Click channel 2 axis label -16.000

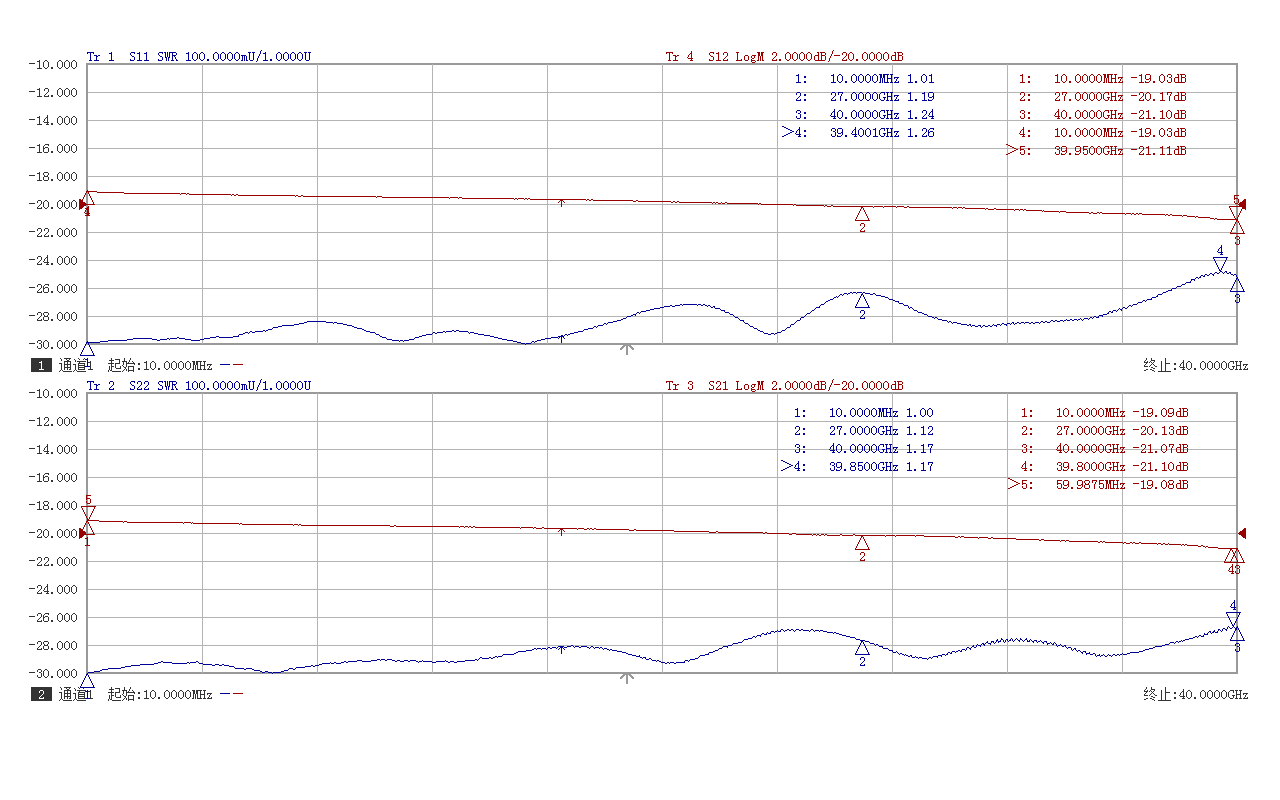click(54, 477)
